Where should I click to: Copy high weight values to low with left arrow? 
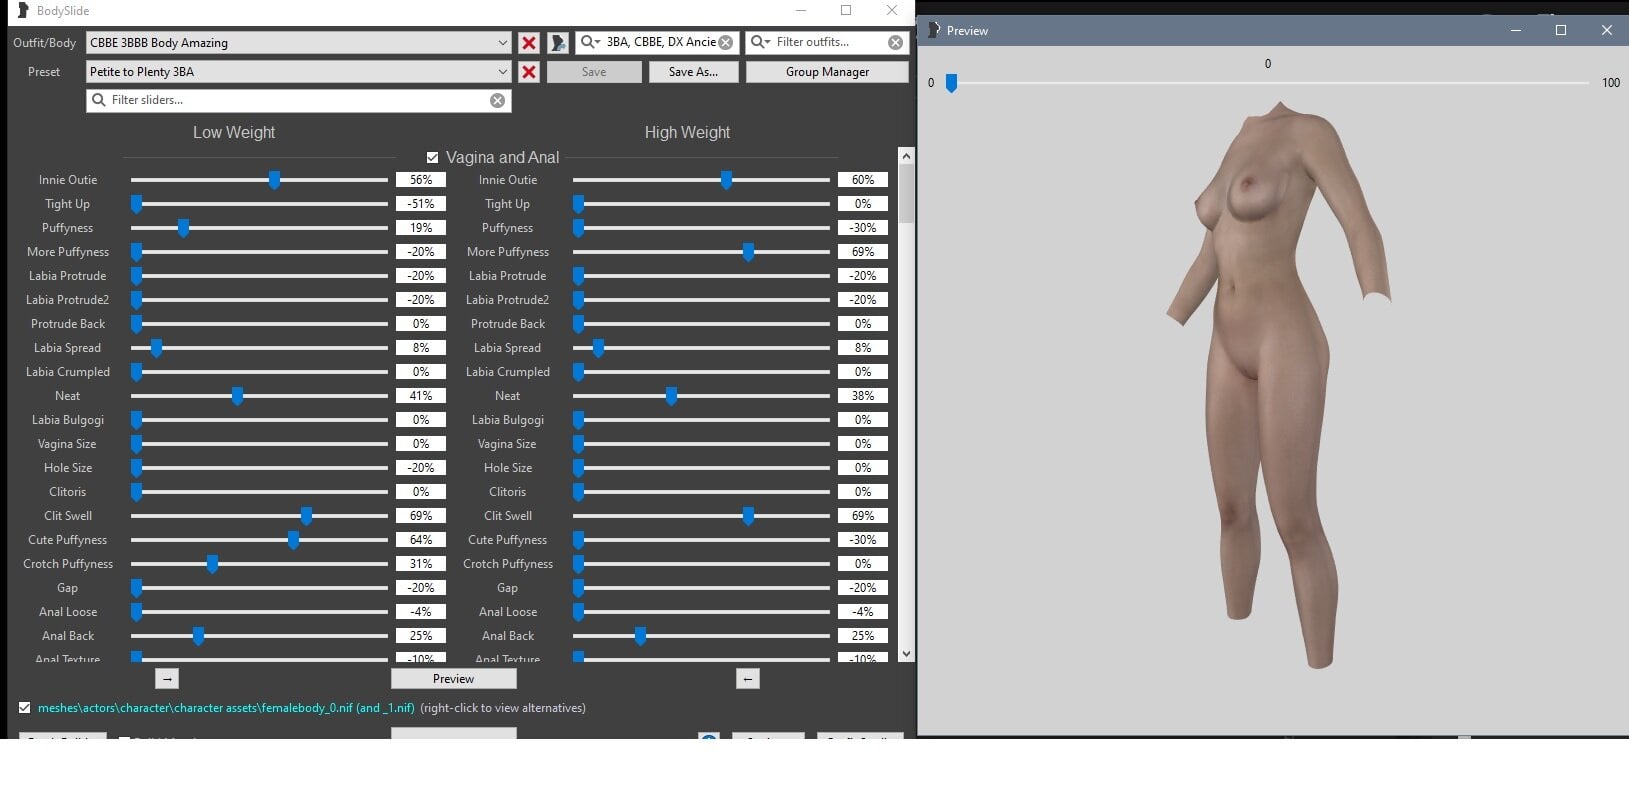tap(747, 679)
